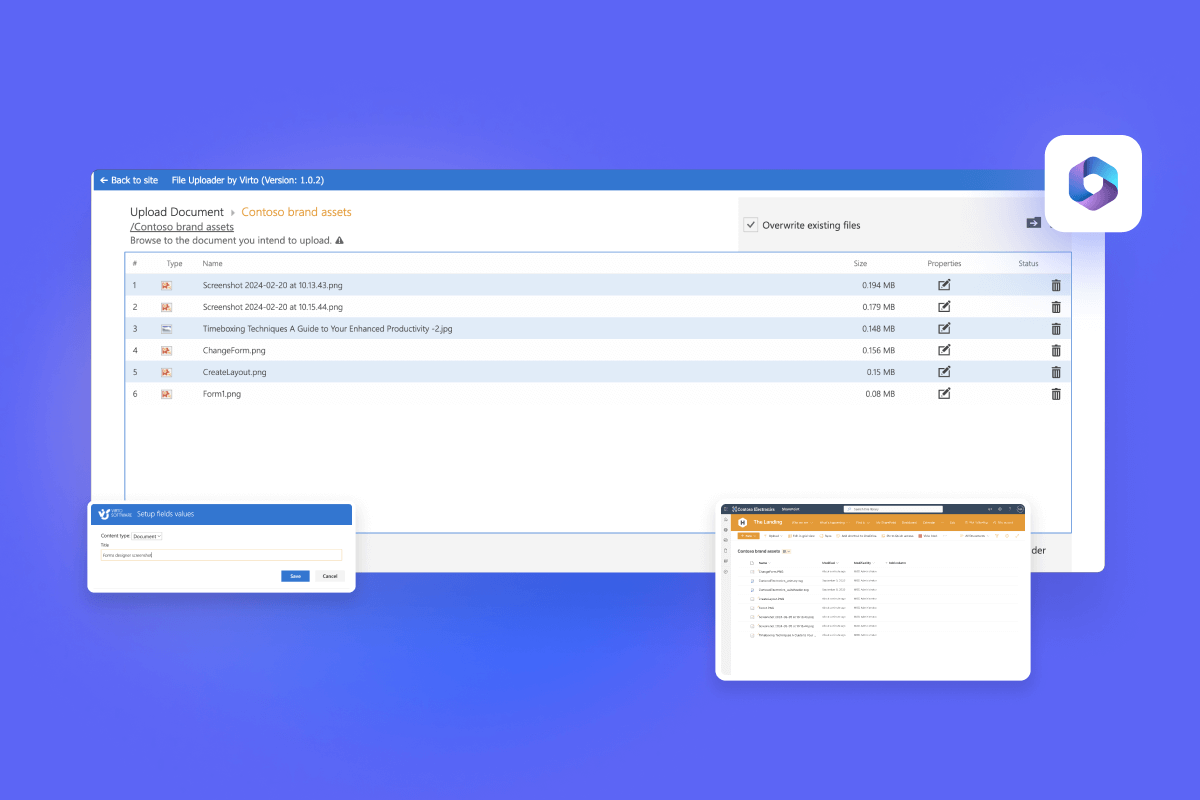
Task: Click the New button in the SharePoint library
Action: tap(748, 537)
